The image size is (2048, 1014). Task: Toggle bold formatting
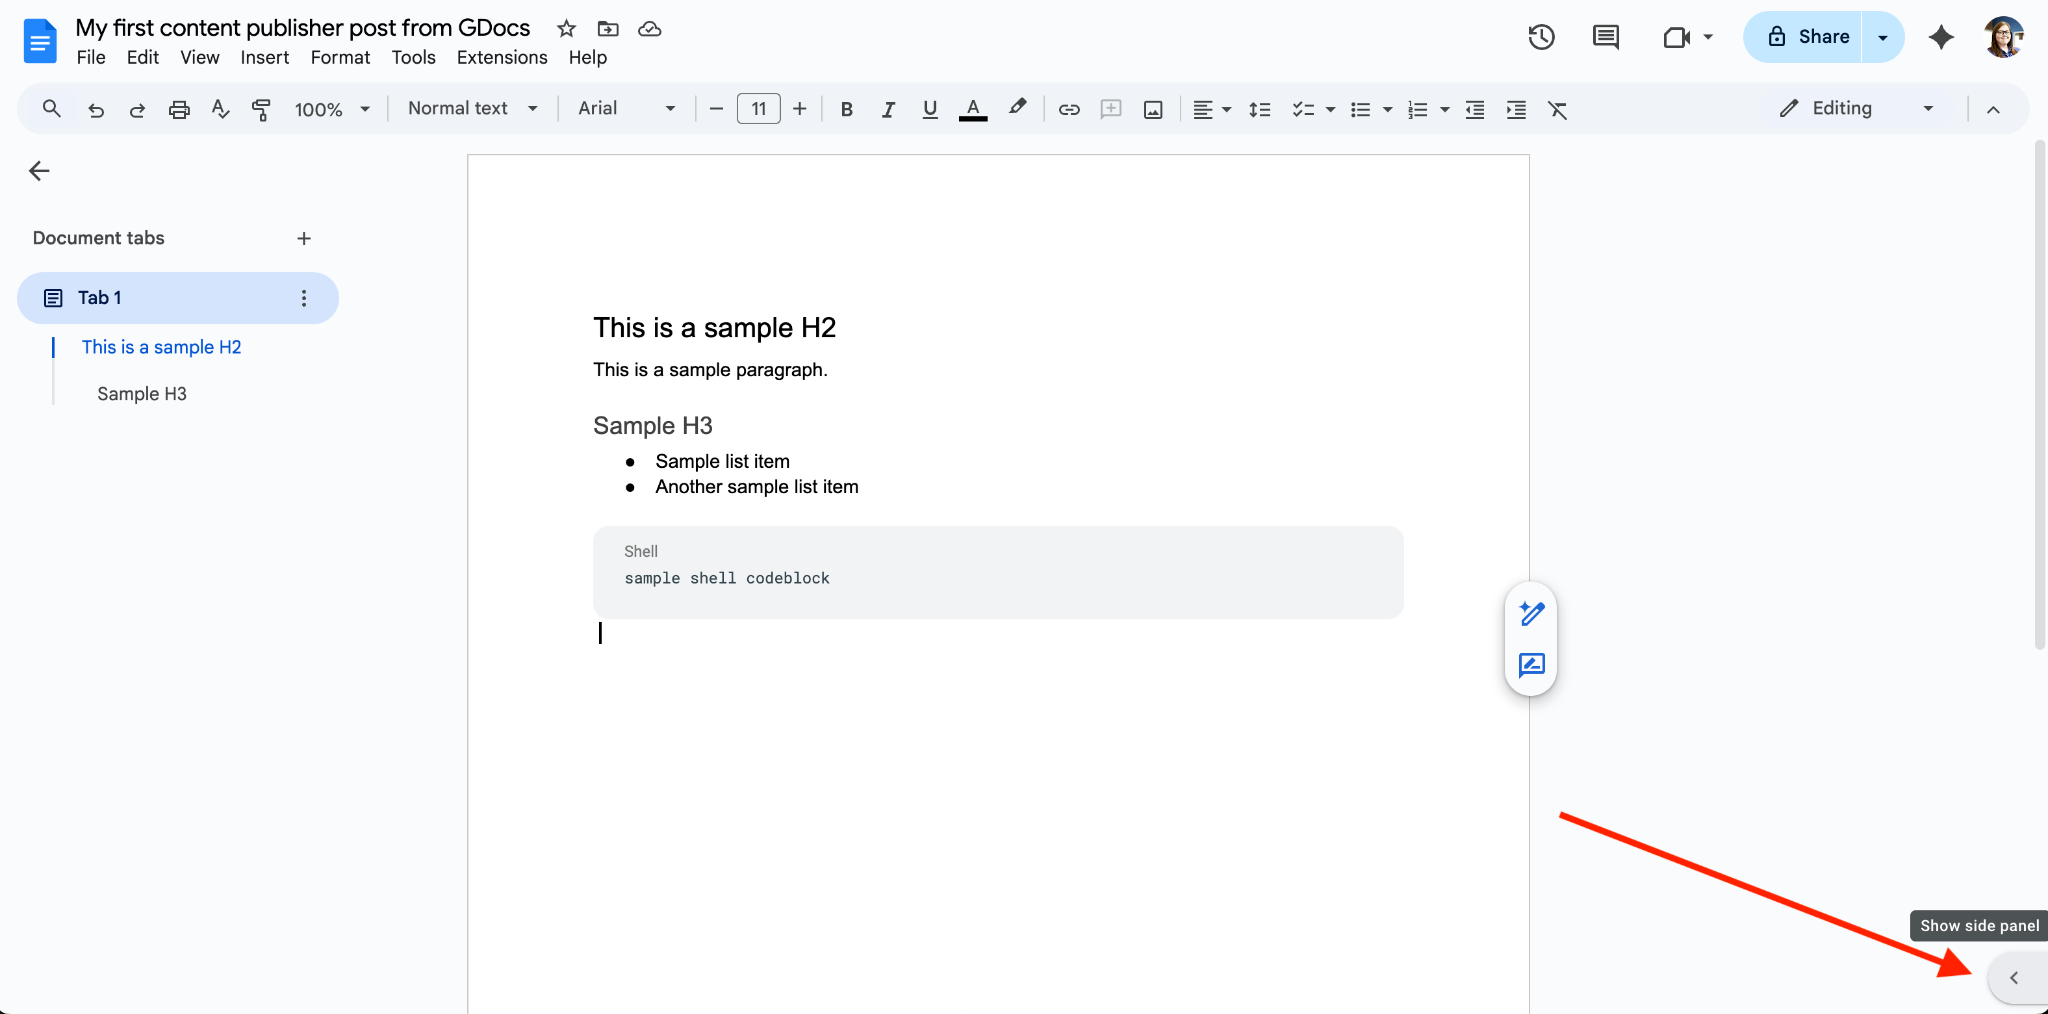tap(846, 109)
